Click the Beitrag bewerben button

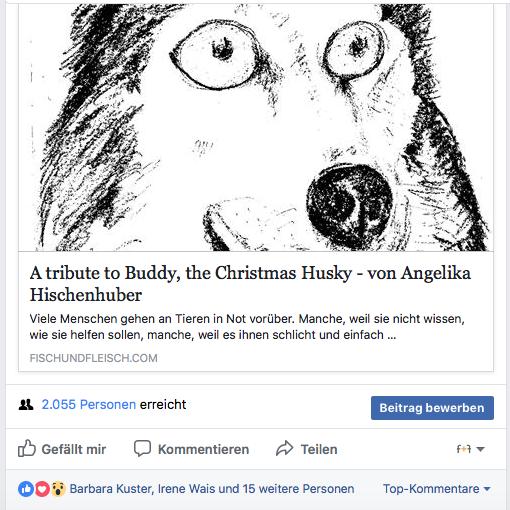(432, 408)
